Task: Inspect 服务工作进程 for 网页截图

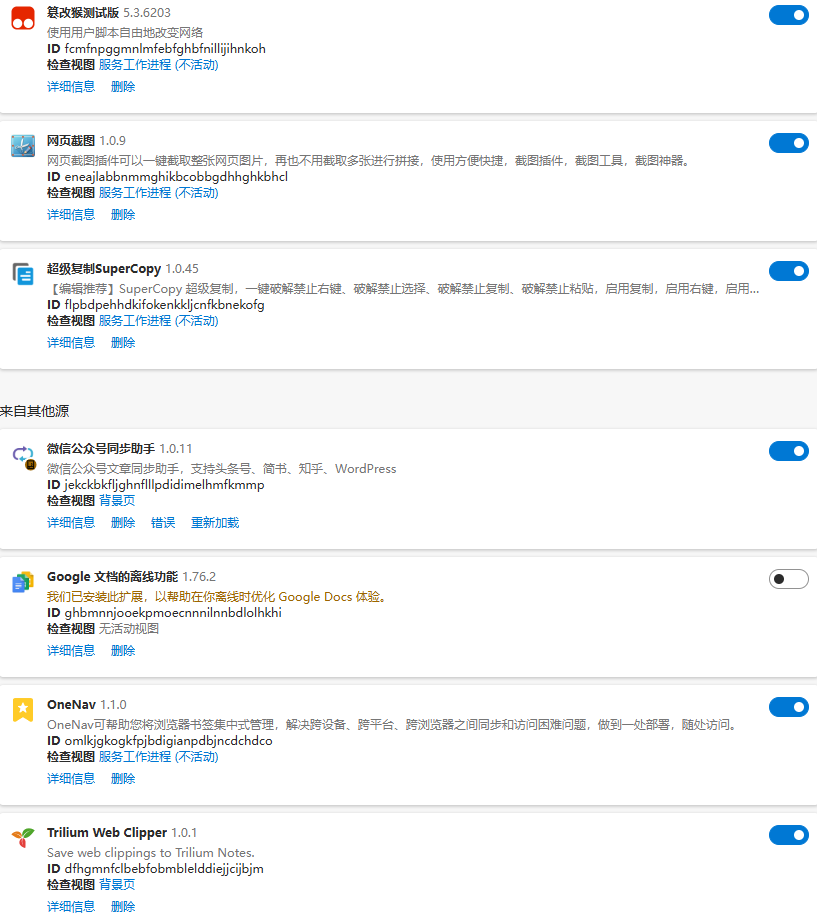Action: (x=158, y=192)
